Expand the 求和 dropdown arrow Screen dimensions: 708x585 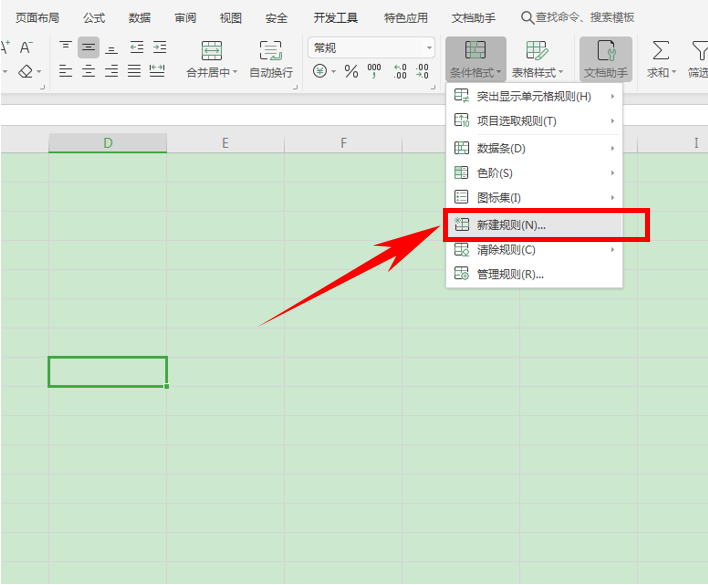[x=674, y=72]
